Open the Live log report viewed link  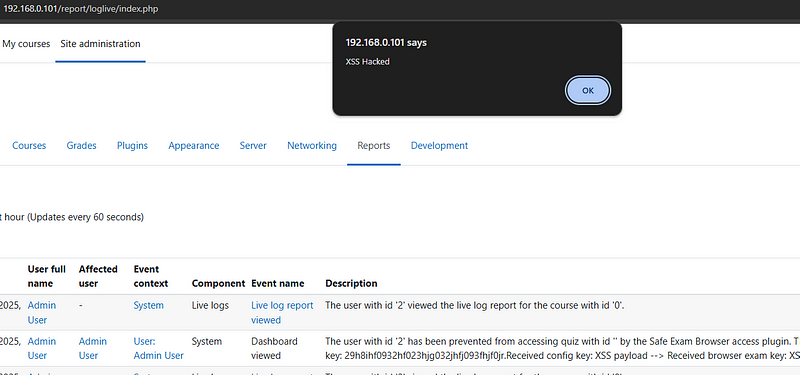tap(282, 312)
